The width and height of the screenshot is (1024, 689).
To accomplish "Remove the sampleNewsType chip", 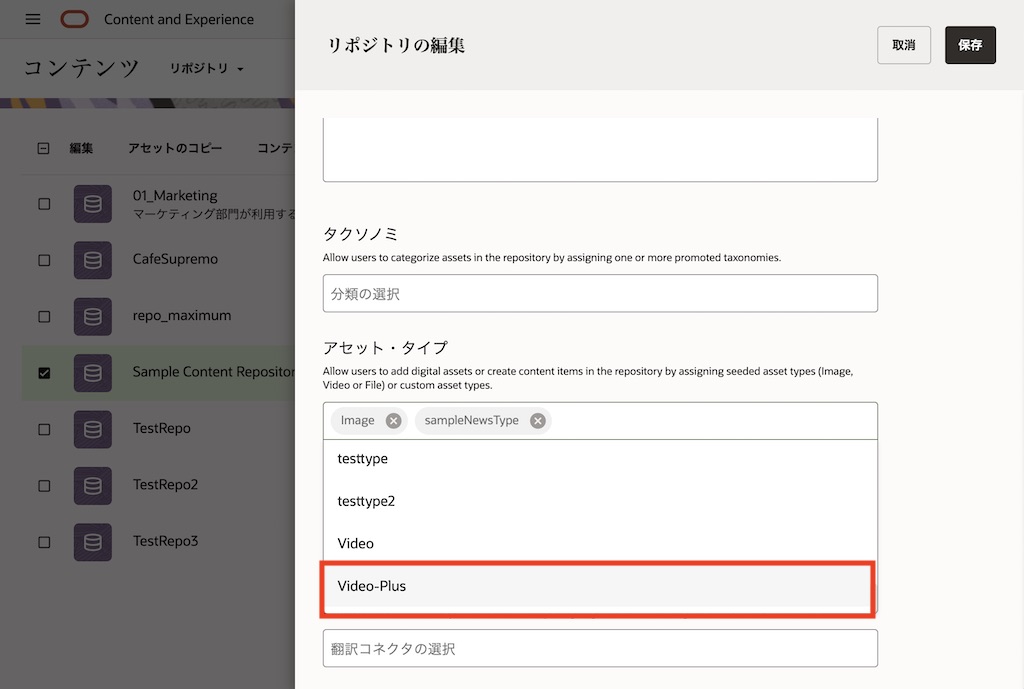I will [x=538, y=421].
